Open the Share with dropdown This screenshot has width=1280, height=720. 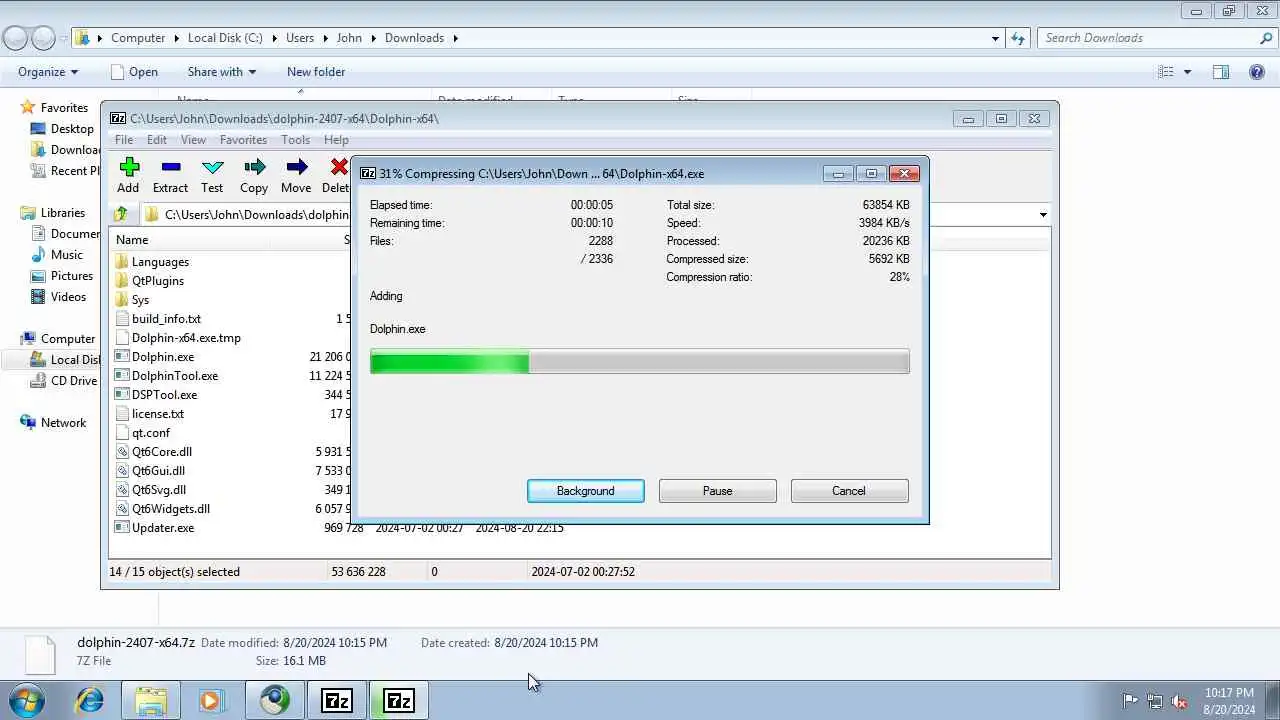(x=222, y=72)
